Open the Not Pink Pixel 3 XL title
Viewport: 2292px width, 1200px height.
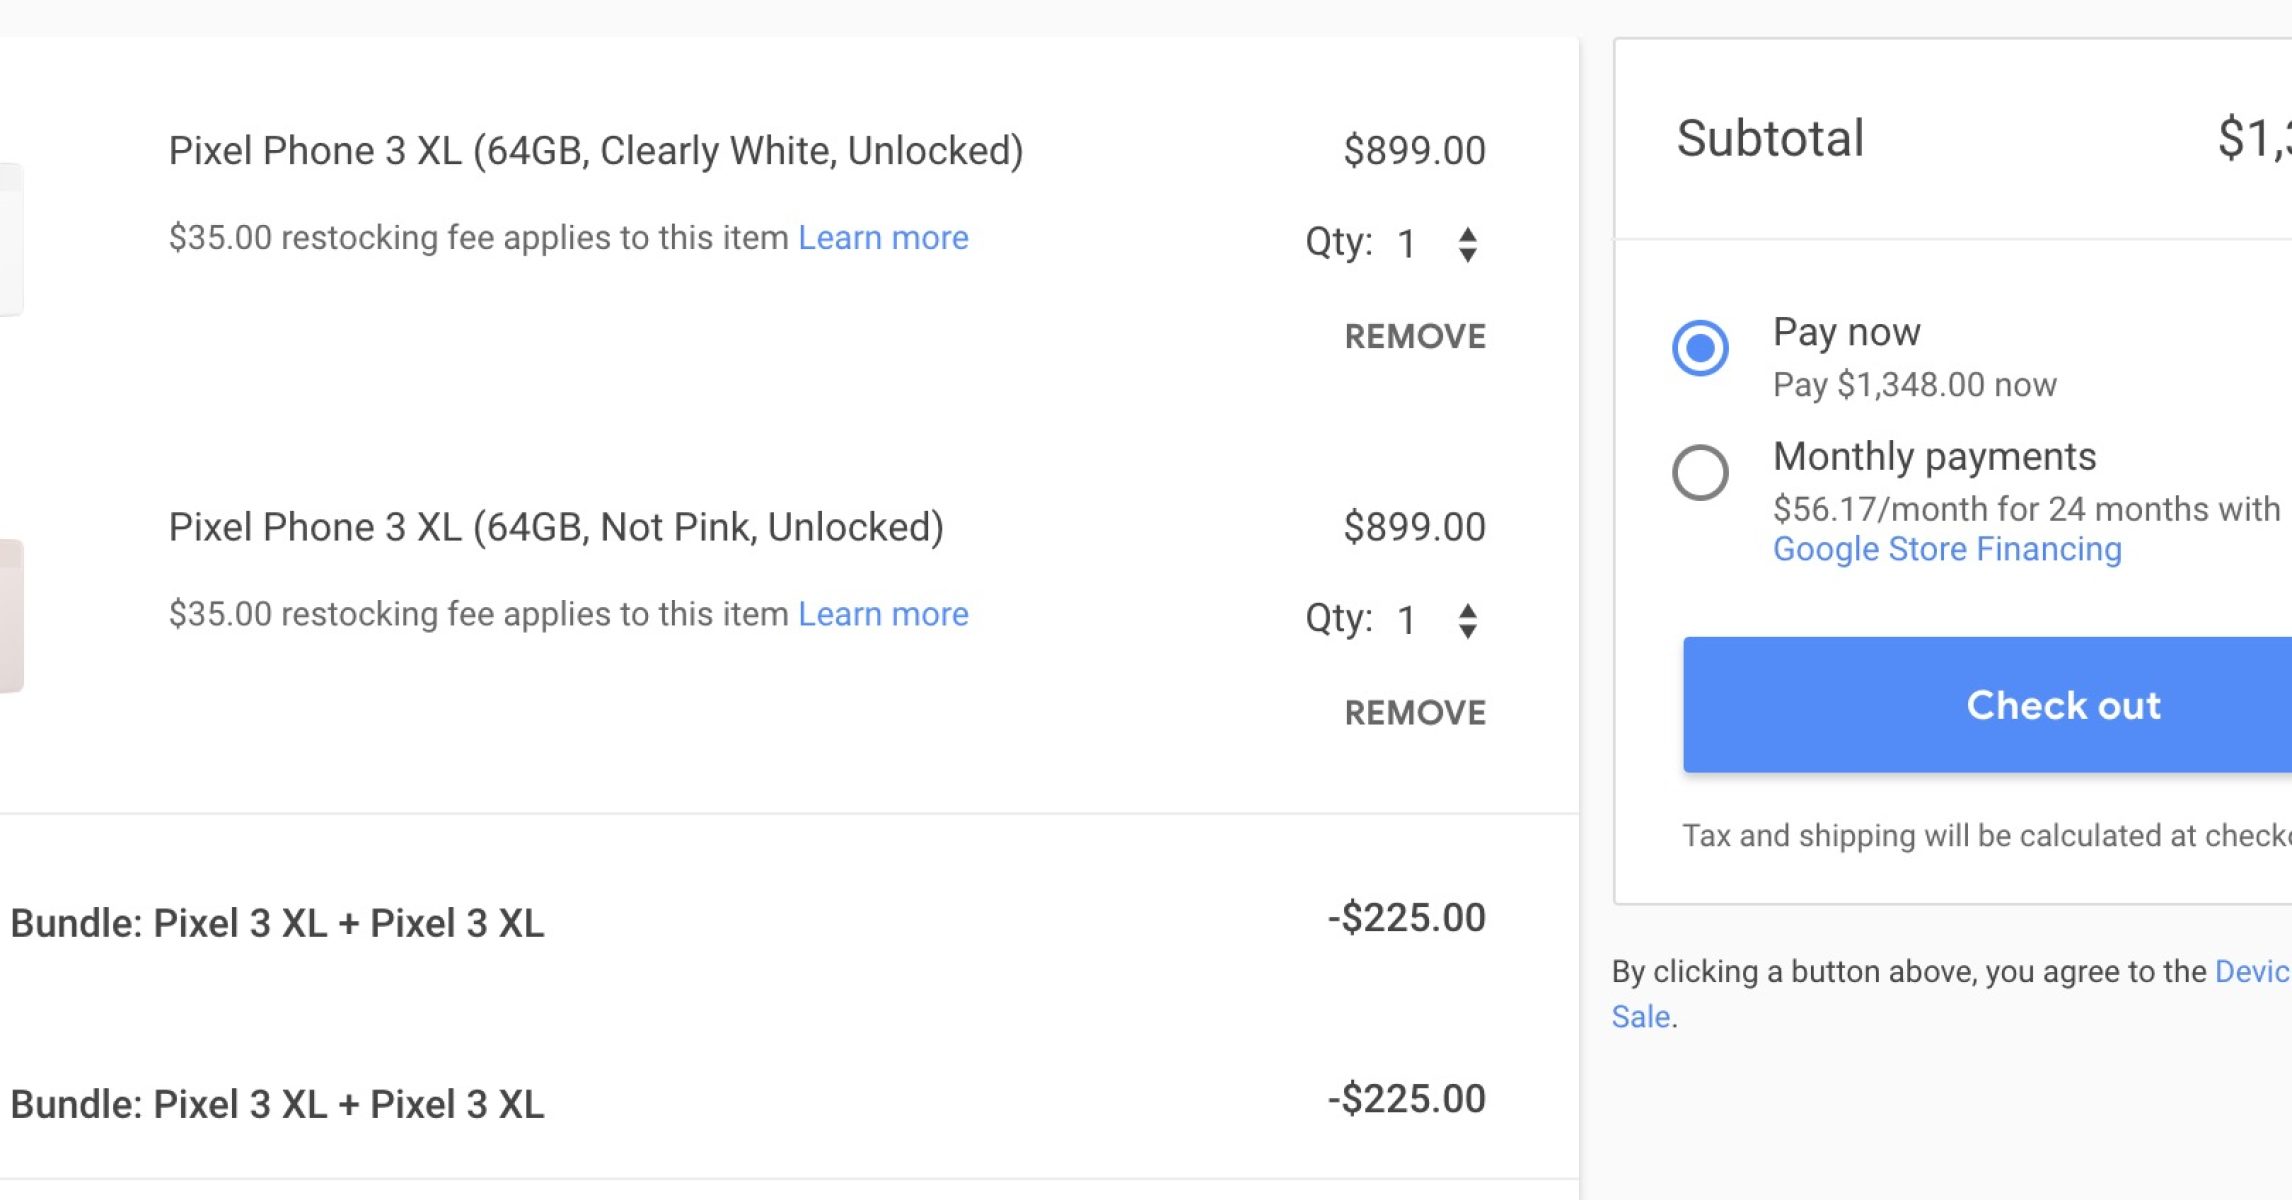[x=555, y=527]
